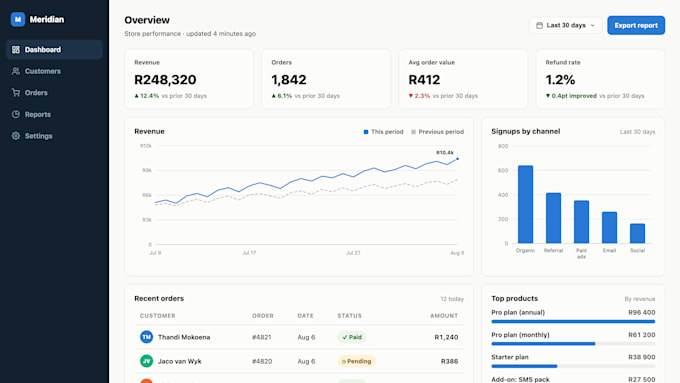Image resolution: width=680 pixels, height=383 pixels.
Task: Open the Reports section
Action: (54, 114)
